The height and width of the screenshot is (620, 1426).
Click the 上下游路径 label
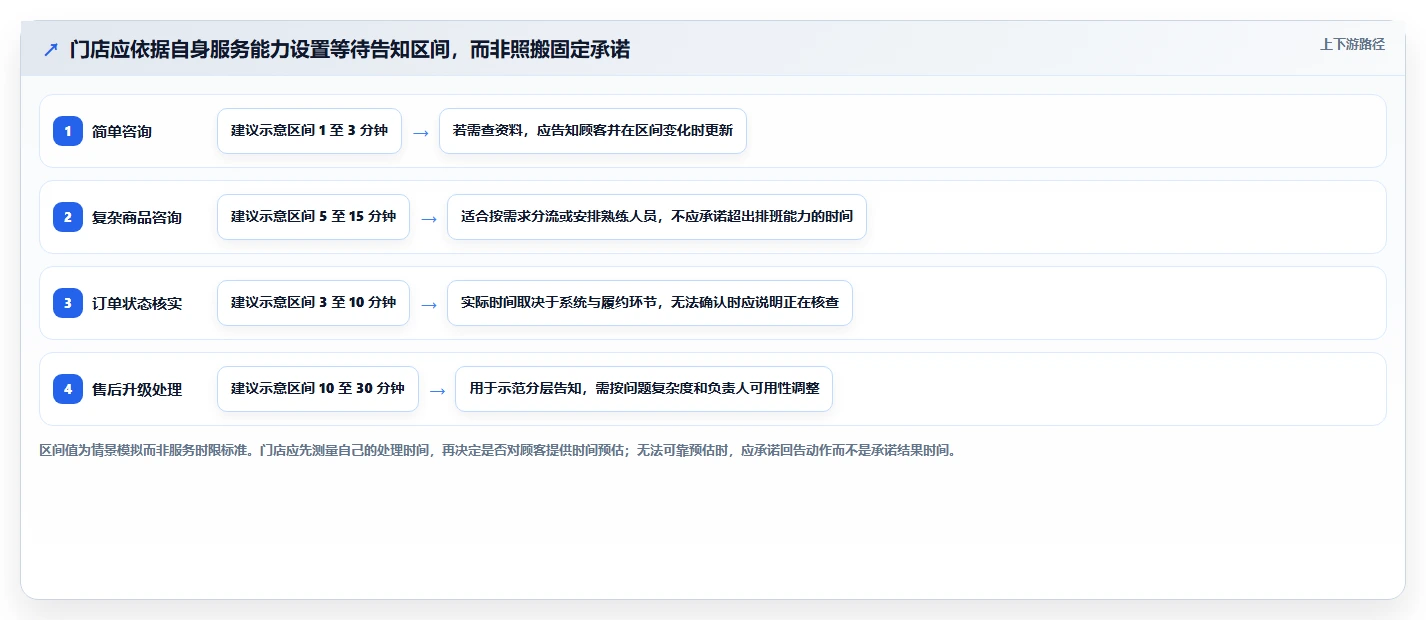[x=1352, y=44]
